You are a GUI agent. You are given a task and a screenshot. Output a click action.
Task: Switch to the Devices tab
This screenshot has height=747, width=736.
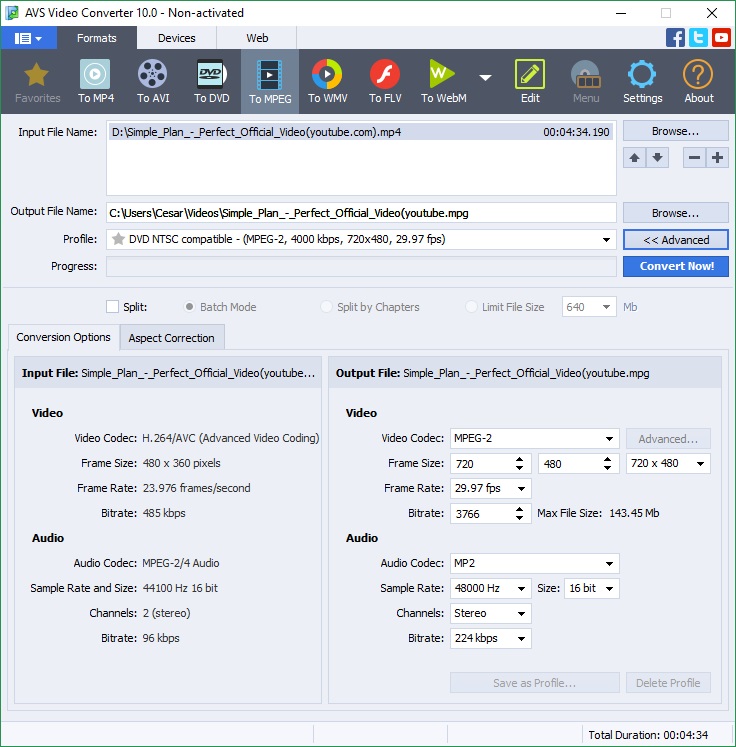(177, 38)
